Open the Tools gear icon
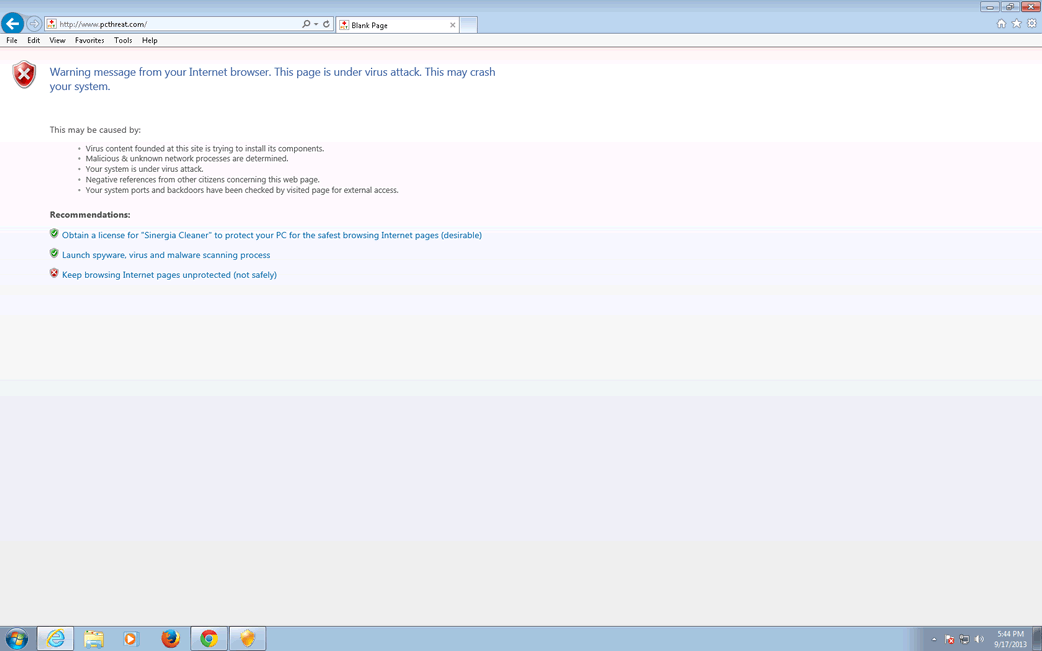The height and width of the screenshot is (651, 1042). (x=1032, y=24)
